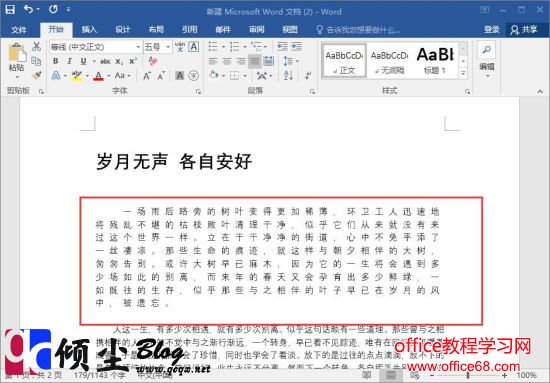Show paragraph marks icon
The width and height of the screenshot is (550, 383).
point(308,75)
